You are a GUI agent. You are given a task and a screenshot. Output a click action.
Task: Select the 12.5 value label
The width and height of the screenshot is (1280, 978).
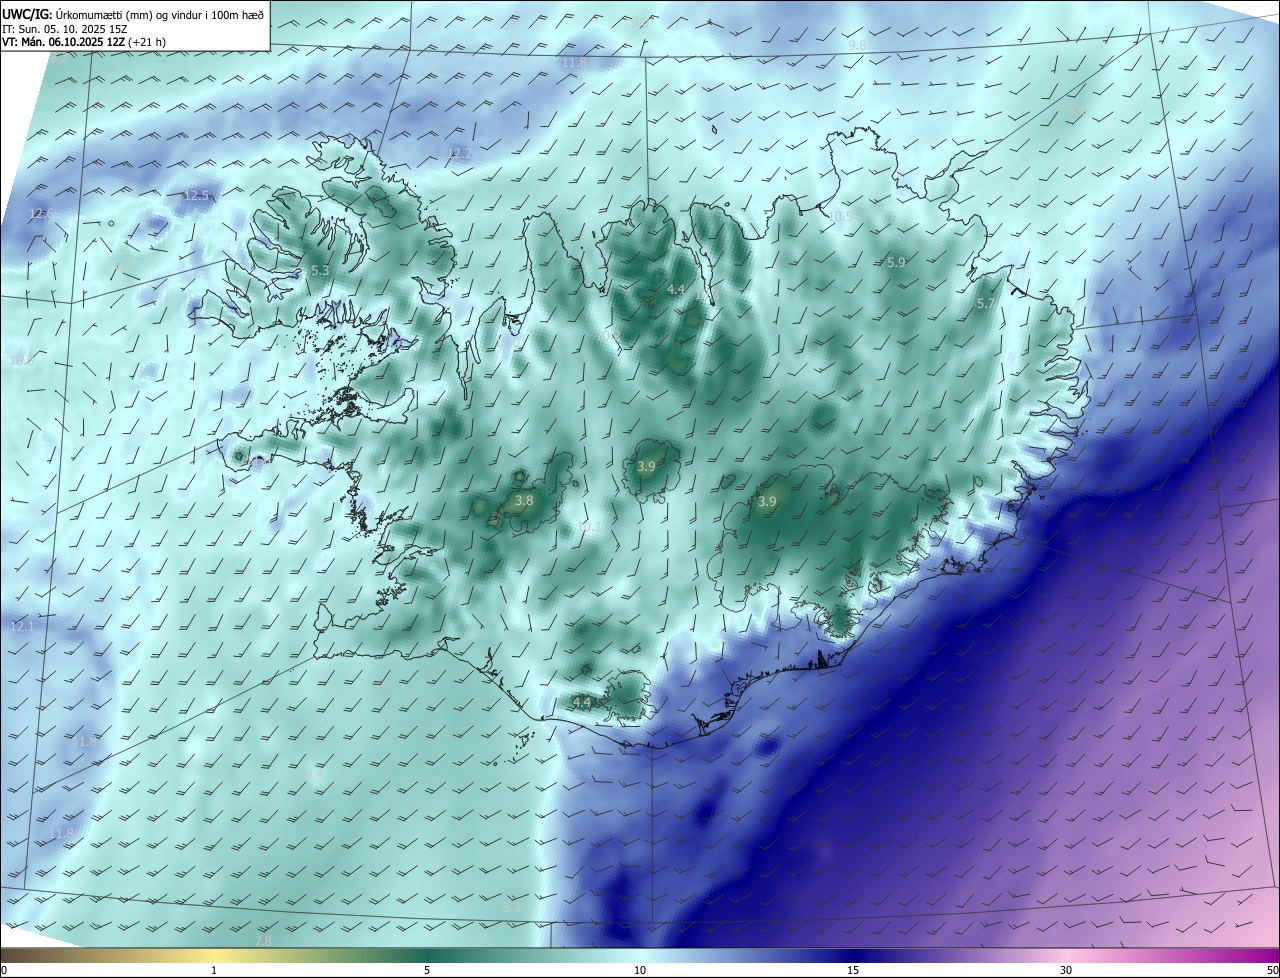coord(196,195)
